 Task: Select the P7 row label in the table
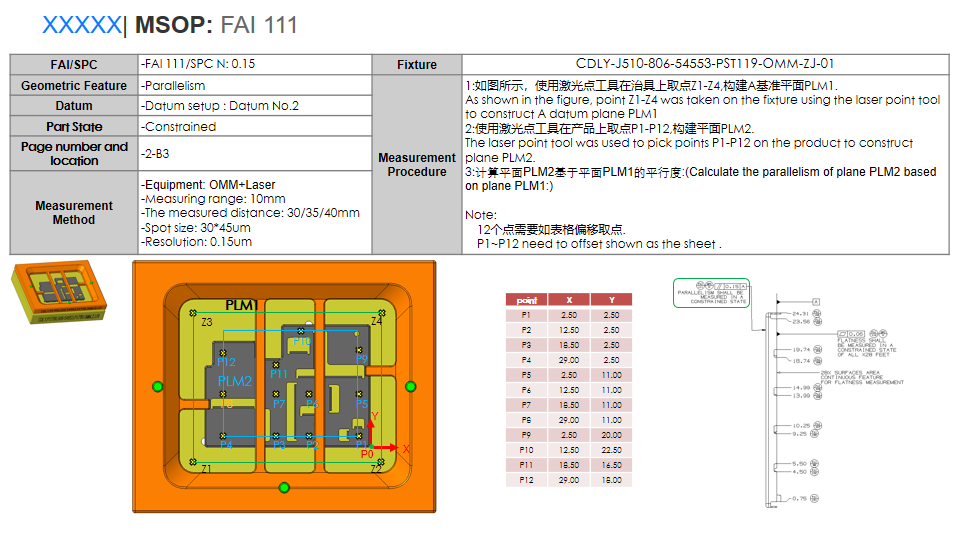tap(526, 404)
